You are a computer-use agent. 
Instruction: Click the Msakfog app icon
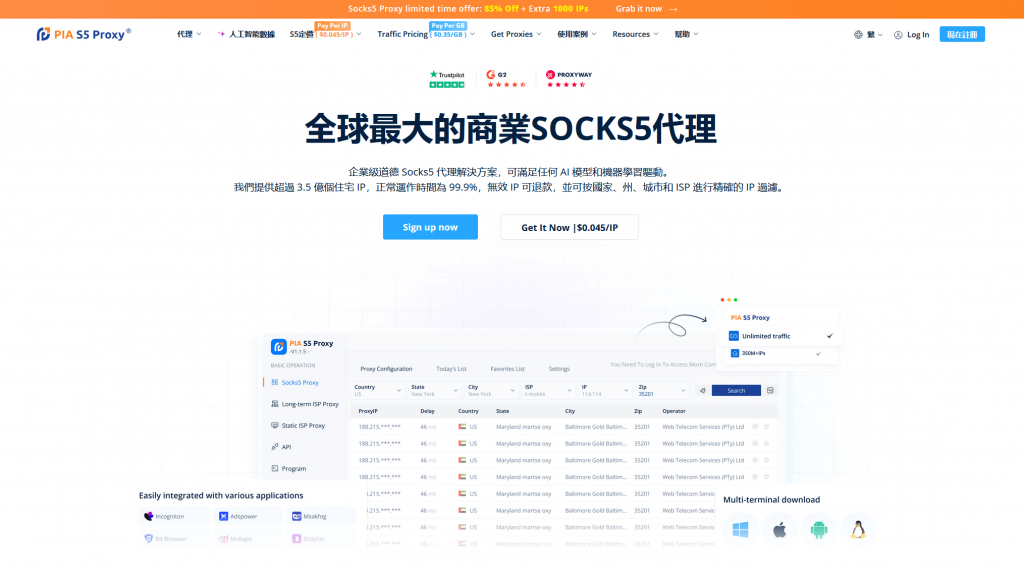(x=296, y=516)
